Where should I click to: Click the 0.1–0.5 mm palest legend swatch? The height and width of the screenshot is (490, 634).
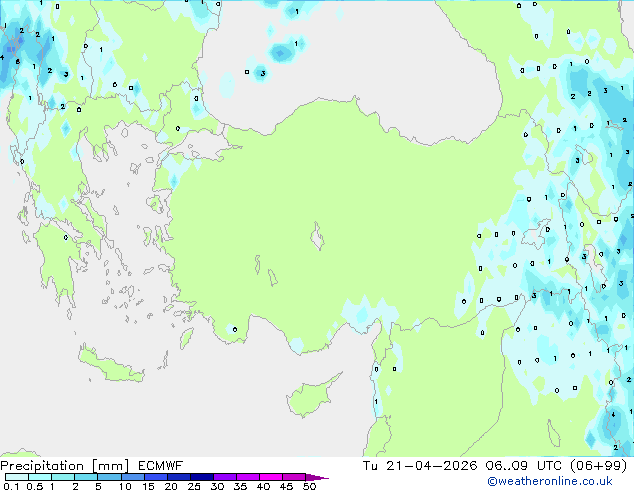(17, 477)
